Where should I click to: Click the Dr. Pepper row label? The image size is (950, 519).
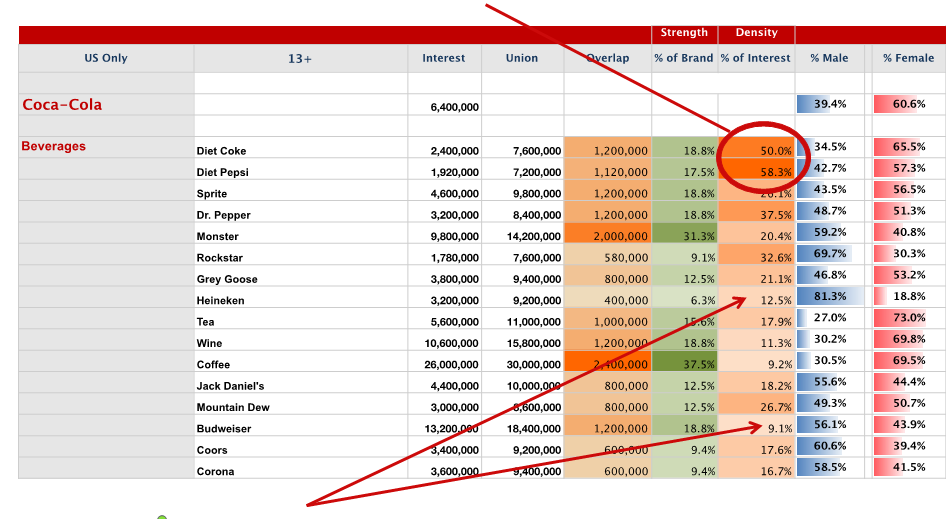(x=223, y=215)
